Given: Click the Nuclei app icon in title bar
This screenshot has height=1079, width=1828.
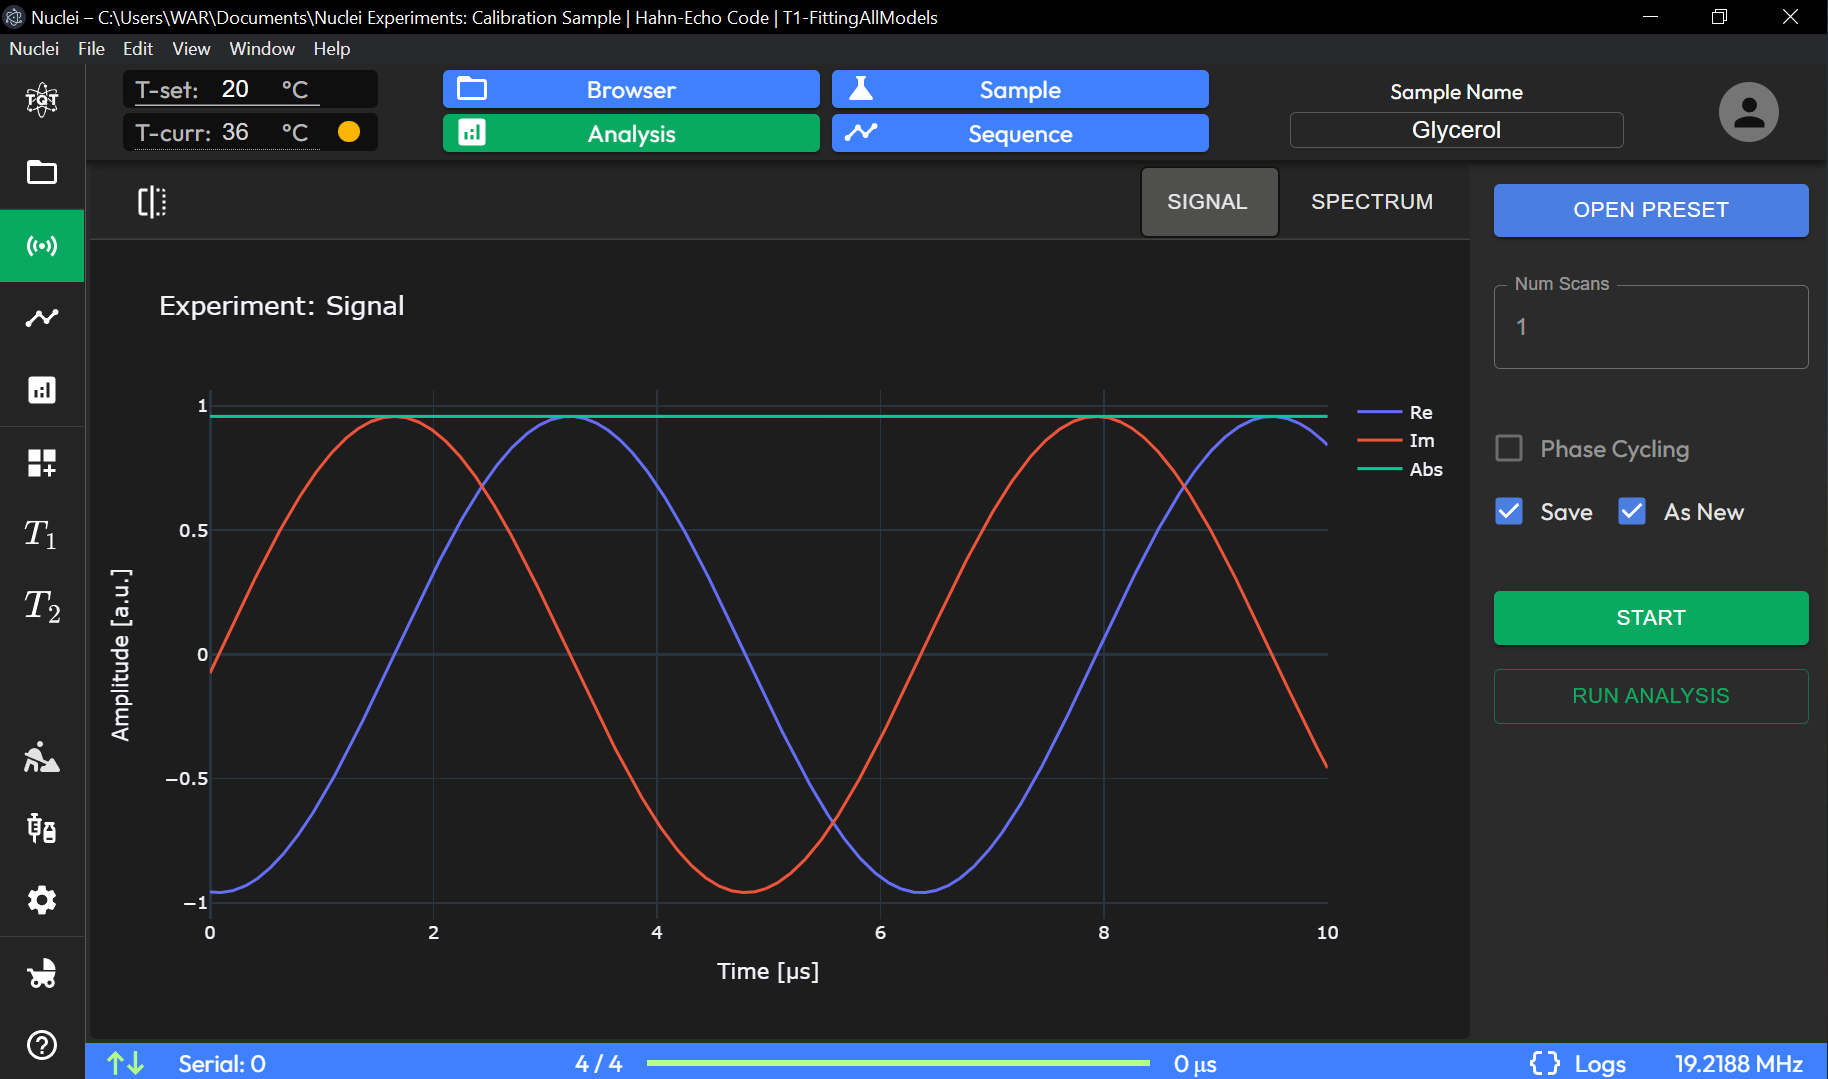Looking at the screenshot, I should [14, 17].
